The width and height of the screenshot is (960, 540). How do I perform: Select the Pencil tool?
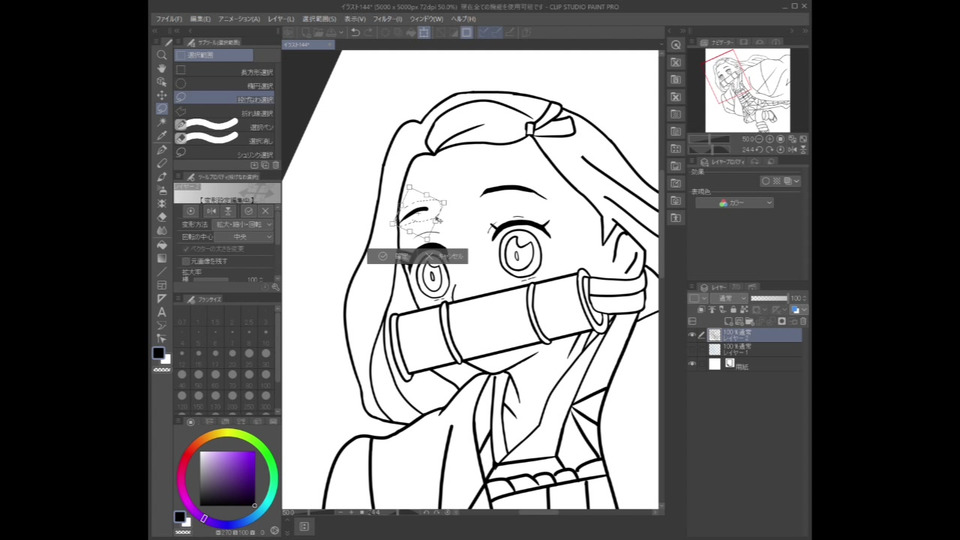click(162, 163)
